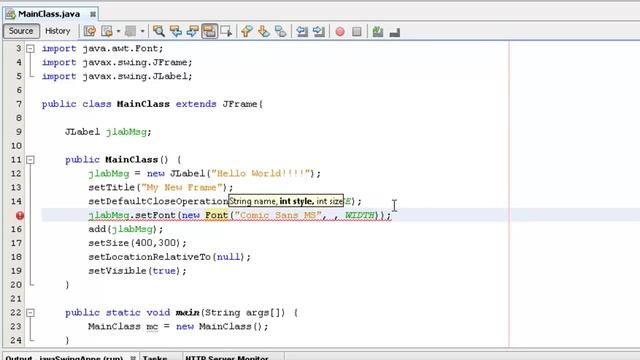Screen dimensions: 640x360
Task: Click the red error marker on line 15
Action: pos(20,216)
